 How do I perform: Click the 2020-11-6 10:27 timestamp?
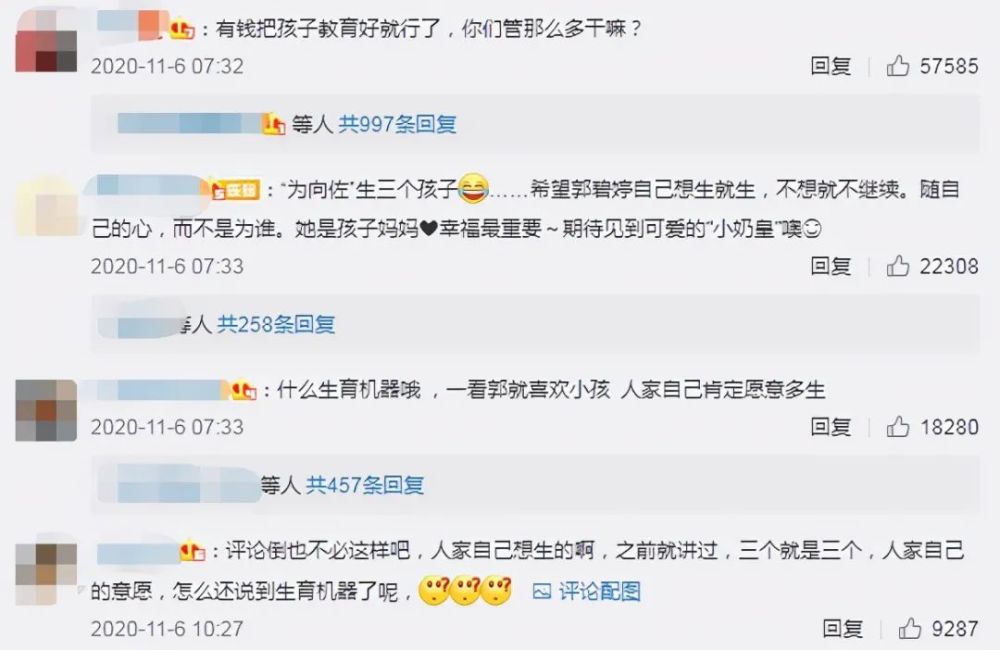point(167,628)
